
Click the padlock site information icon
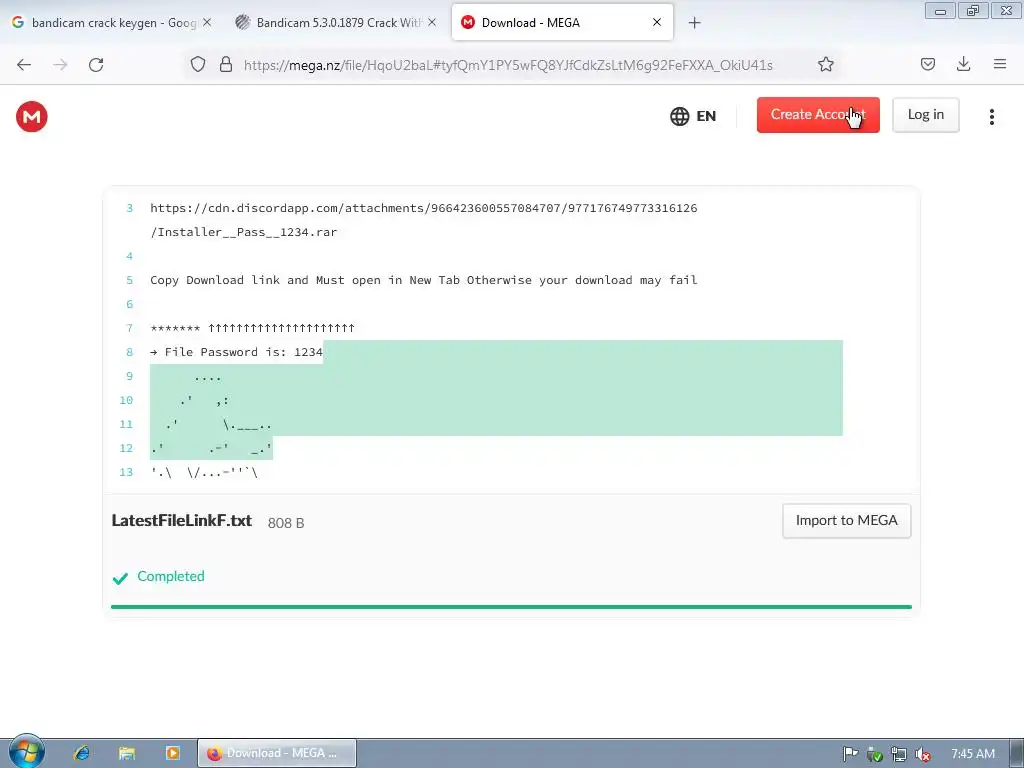pyautogui.click(x=226, y=65)
